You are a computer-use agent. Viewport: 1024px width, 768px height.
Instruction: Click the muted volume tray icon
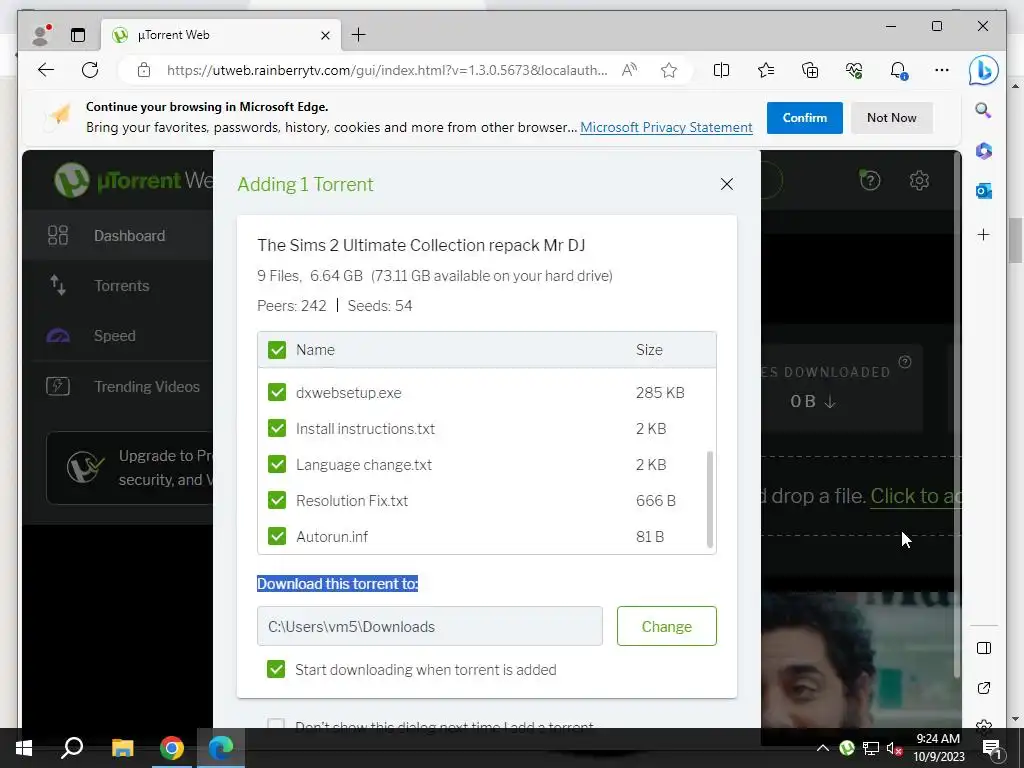pyautogui.click(x=895, y=748)
